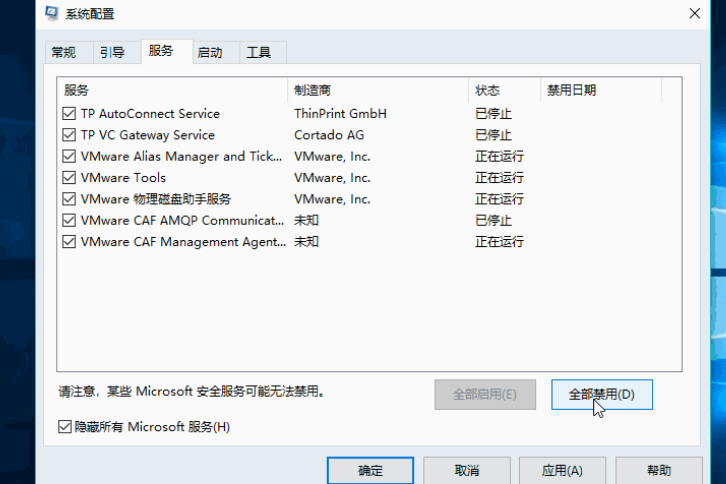
Task: Click the 应用(A) button
Action: [x=562, y=470]
